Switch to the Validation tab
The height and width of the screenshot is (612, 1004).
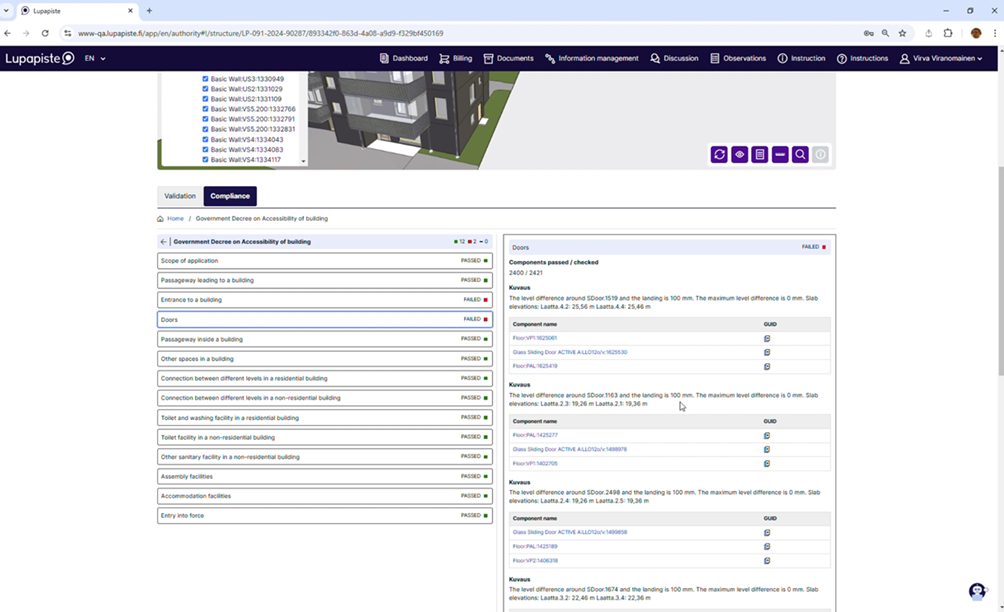(x=180, y=196)
